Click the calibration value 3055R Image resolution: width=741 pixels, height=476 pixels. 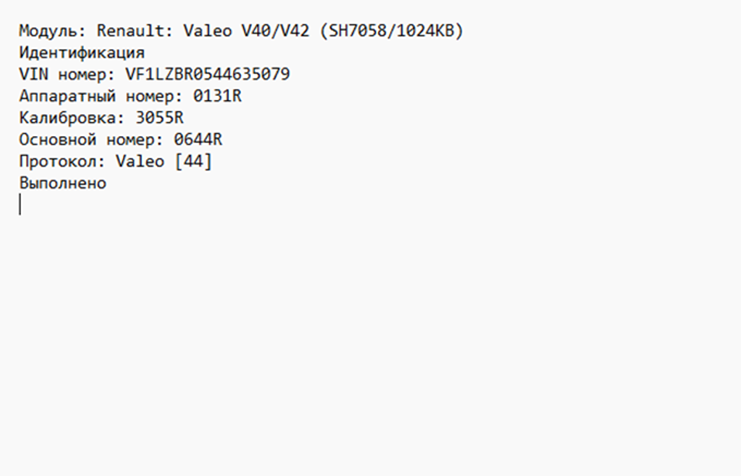[159, 118]
